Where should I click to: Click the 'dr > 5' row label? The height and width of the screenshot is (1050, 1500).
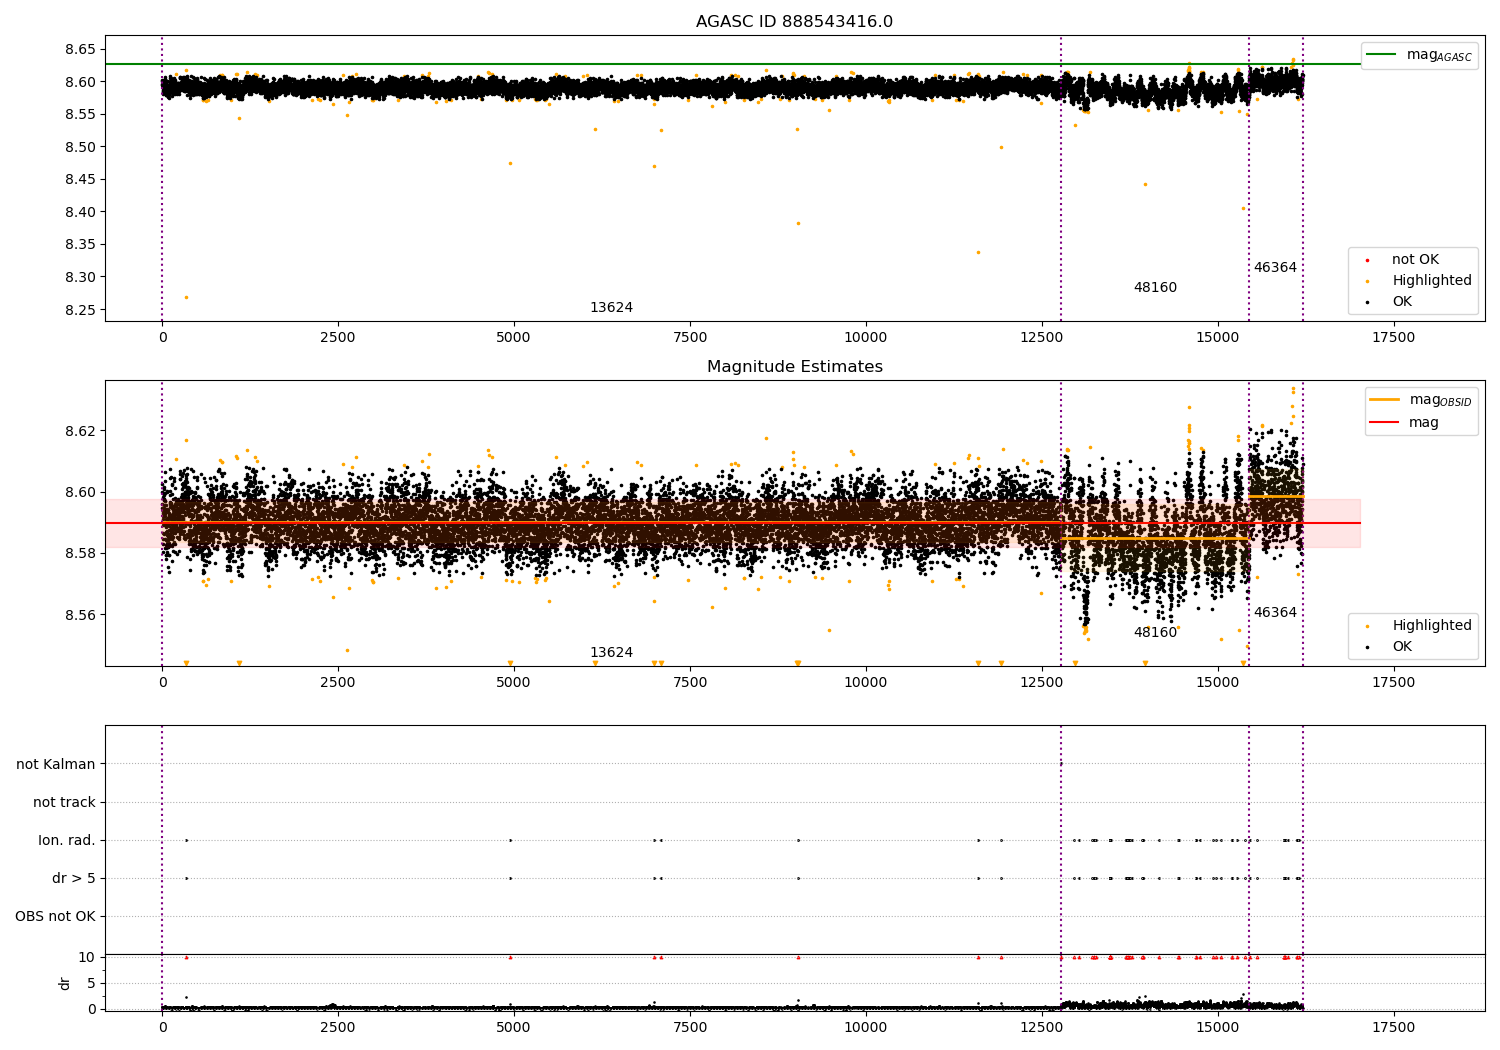coord(74,878)
